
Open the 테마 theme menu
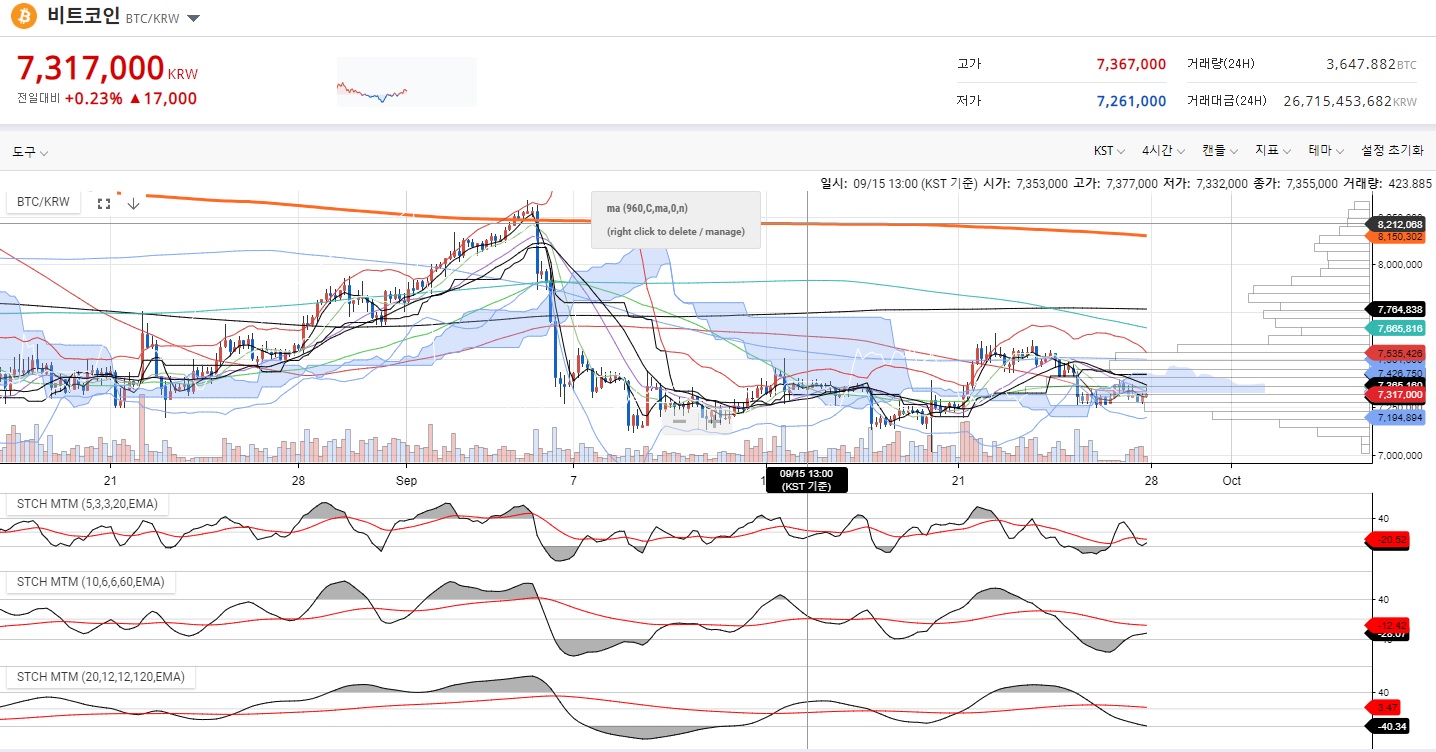[x=1326, y=151]
